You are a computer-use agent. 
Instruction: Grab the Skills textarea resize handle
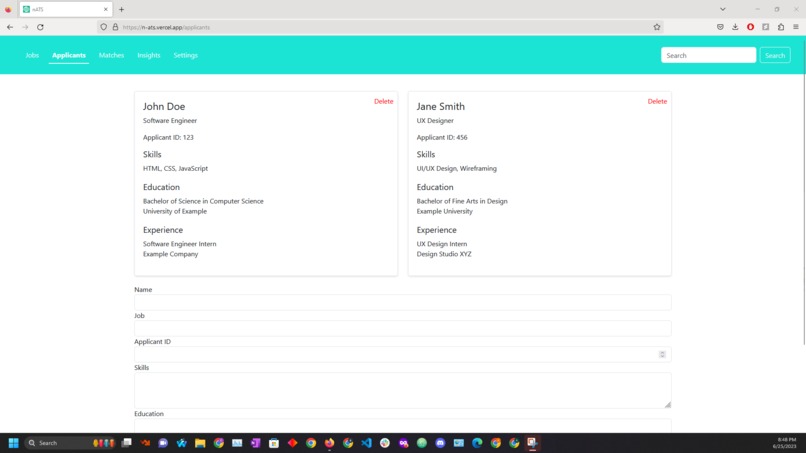[x=667, y=405]
